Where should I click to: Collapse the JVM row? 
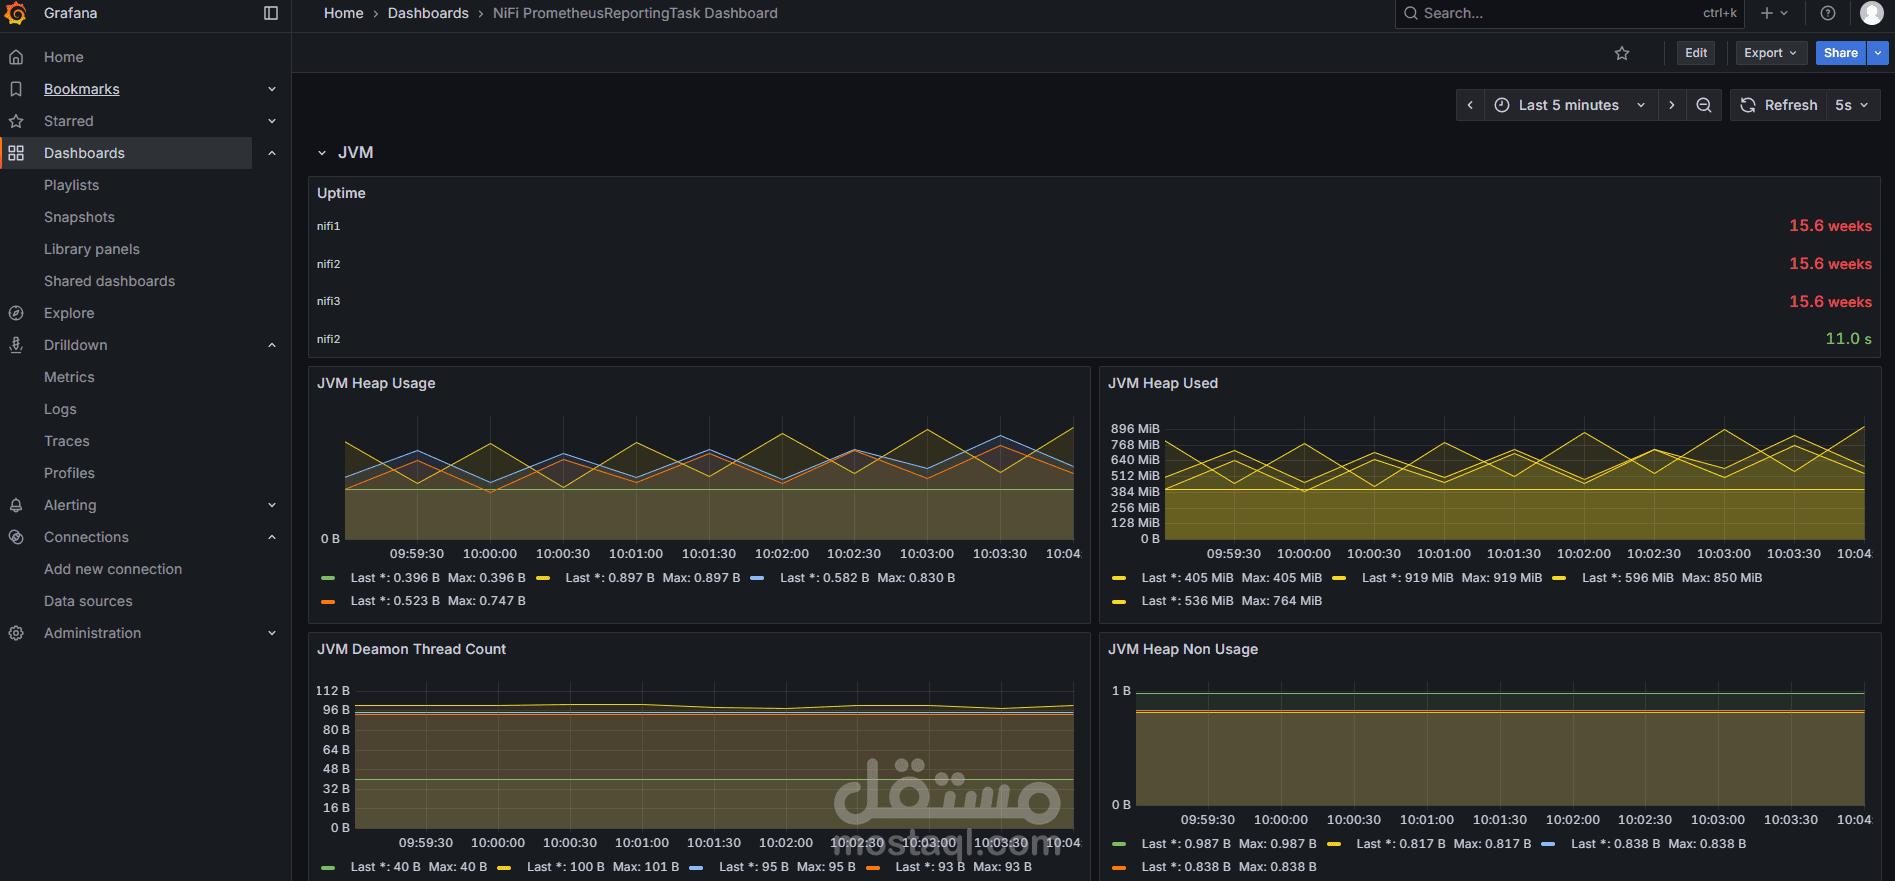point(346,153)
